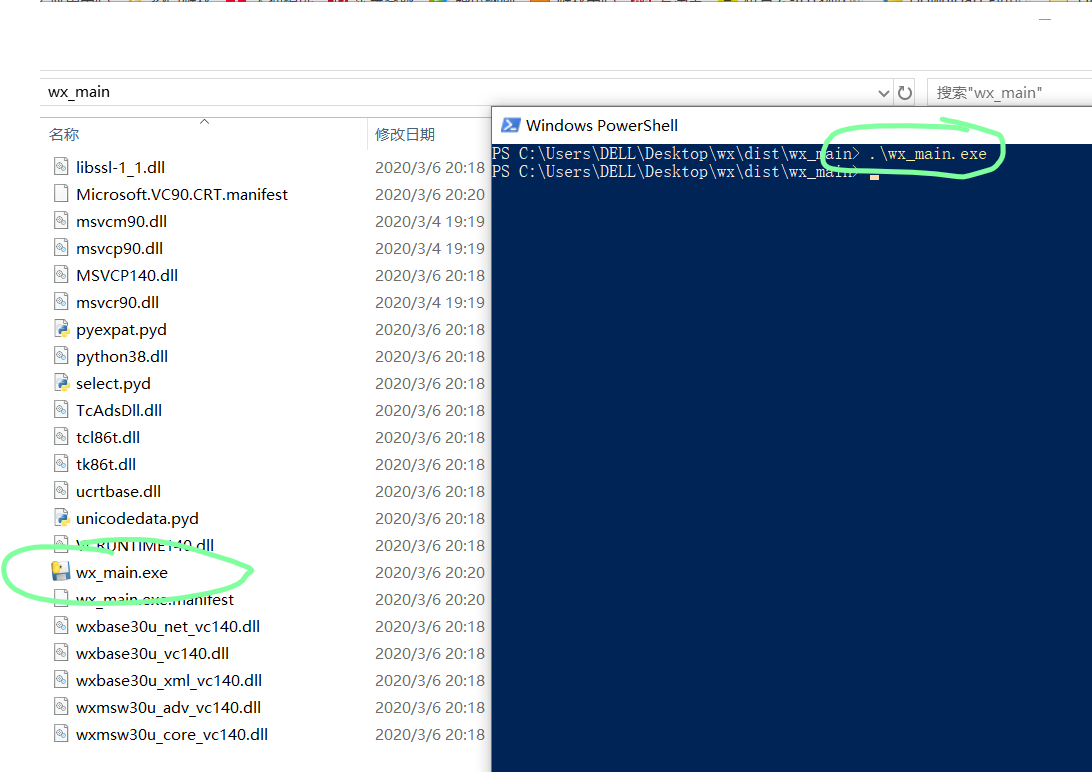Click the sort arrow above 名称 column
The height and width of the screenshot is (772, 1092).
click(x=204, y=122)
